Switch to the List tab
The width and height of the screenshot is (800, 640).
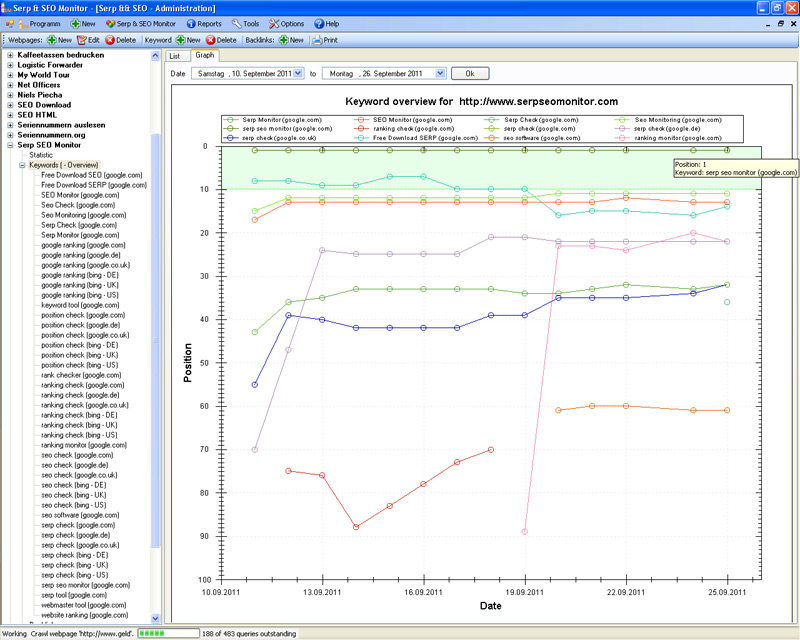click(175, 56)
